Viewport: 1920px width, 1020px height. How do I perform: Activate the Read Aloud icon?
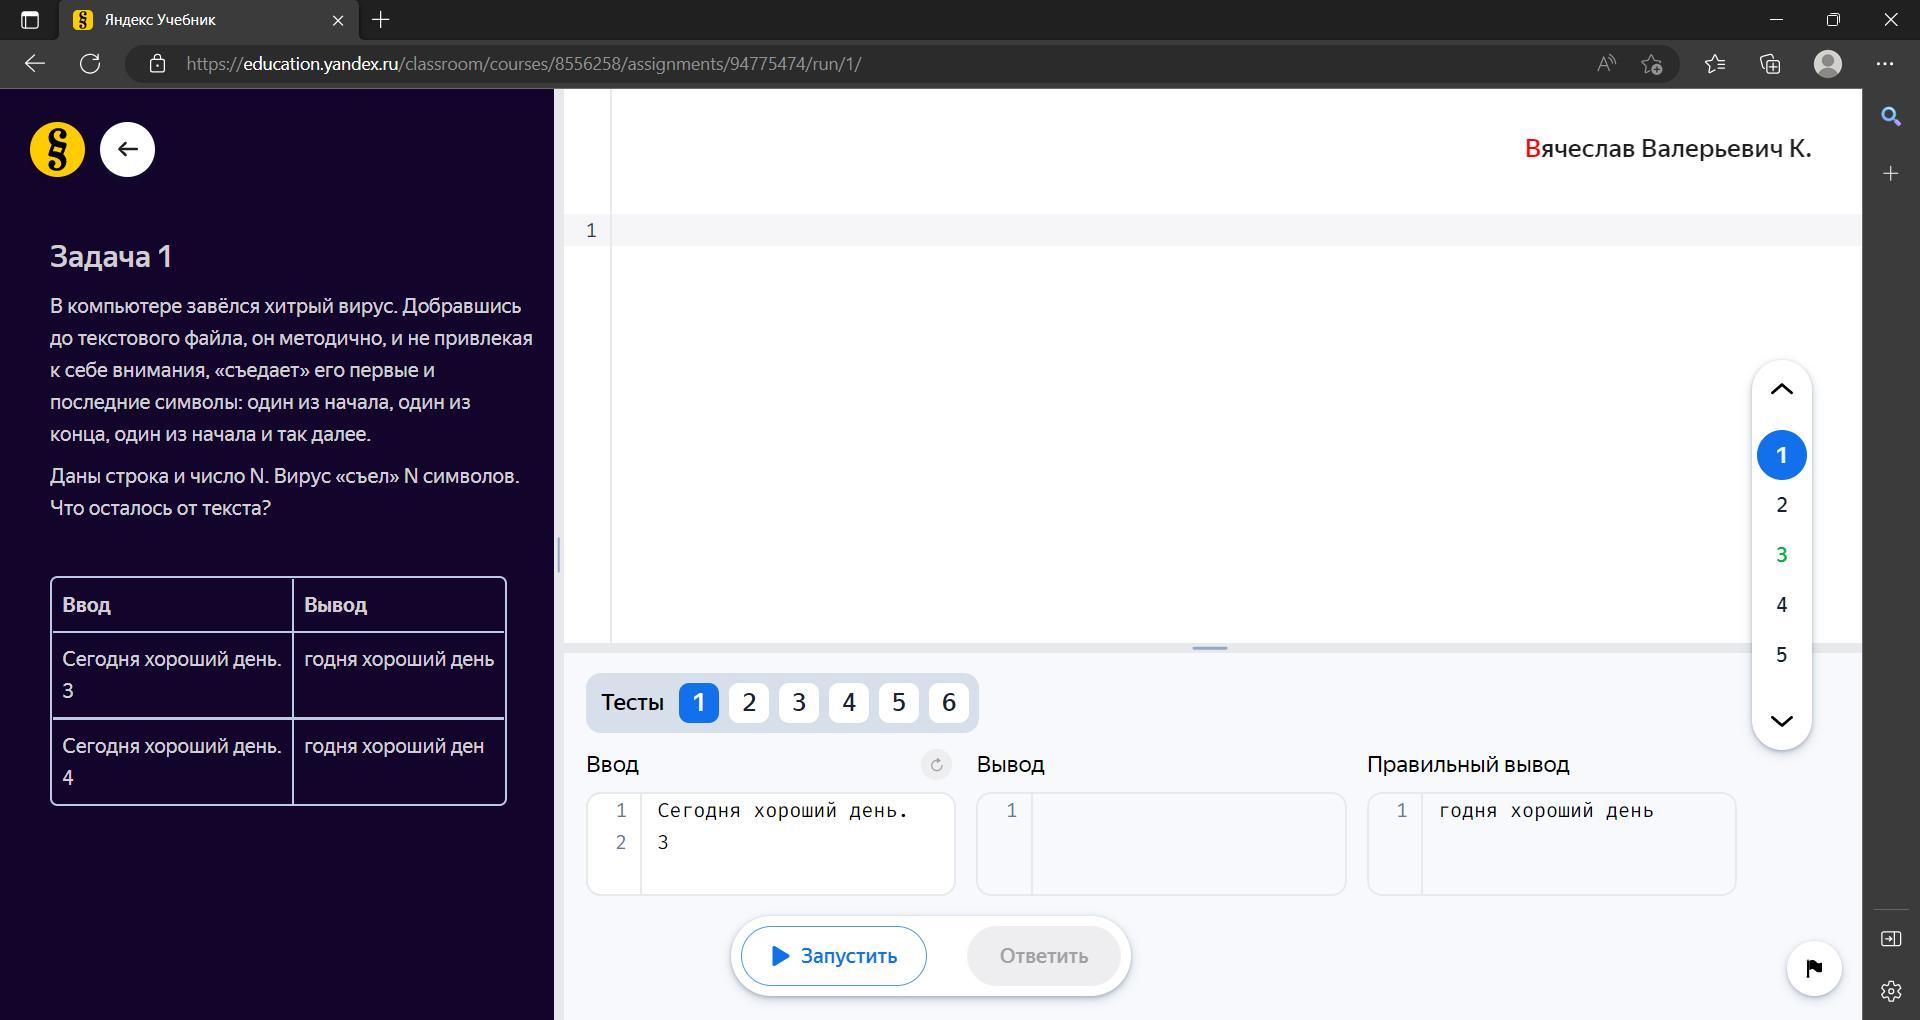1606,64
